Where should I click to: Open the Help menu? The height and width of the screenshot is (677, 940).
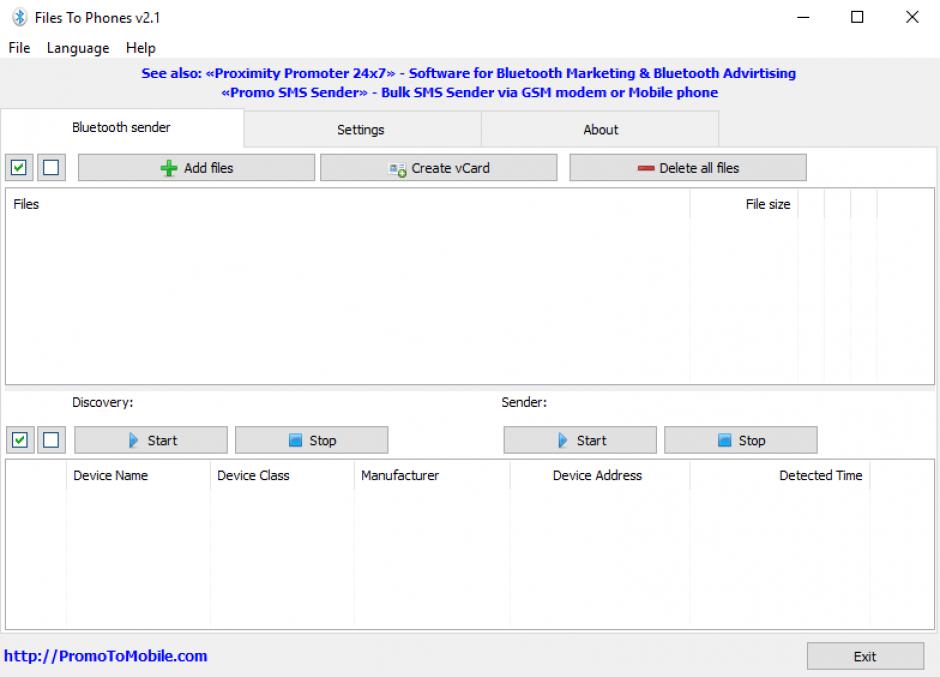pyautogui.click(x=141, y=48)
